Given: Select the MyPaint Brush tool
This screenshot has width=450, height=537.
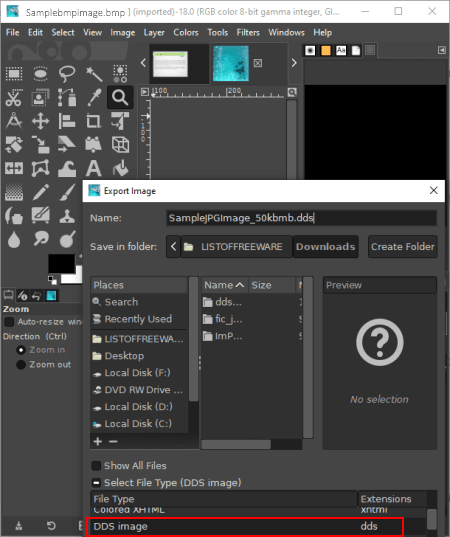Looking at the screenshot, I should [40, 216].
